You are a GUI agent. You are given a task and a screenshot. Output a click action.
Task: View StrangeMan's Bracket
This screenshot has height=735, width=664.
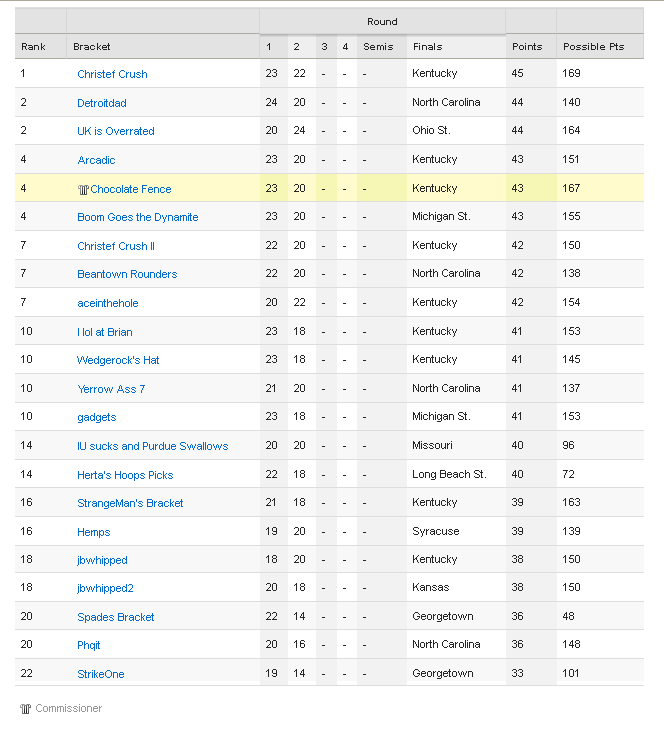pyautogui.click(x=130, y=503)
